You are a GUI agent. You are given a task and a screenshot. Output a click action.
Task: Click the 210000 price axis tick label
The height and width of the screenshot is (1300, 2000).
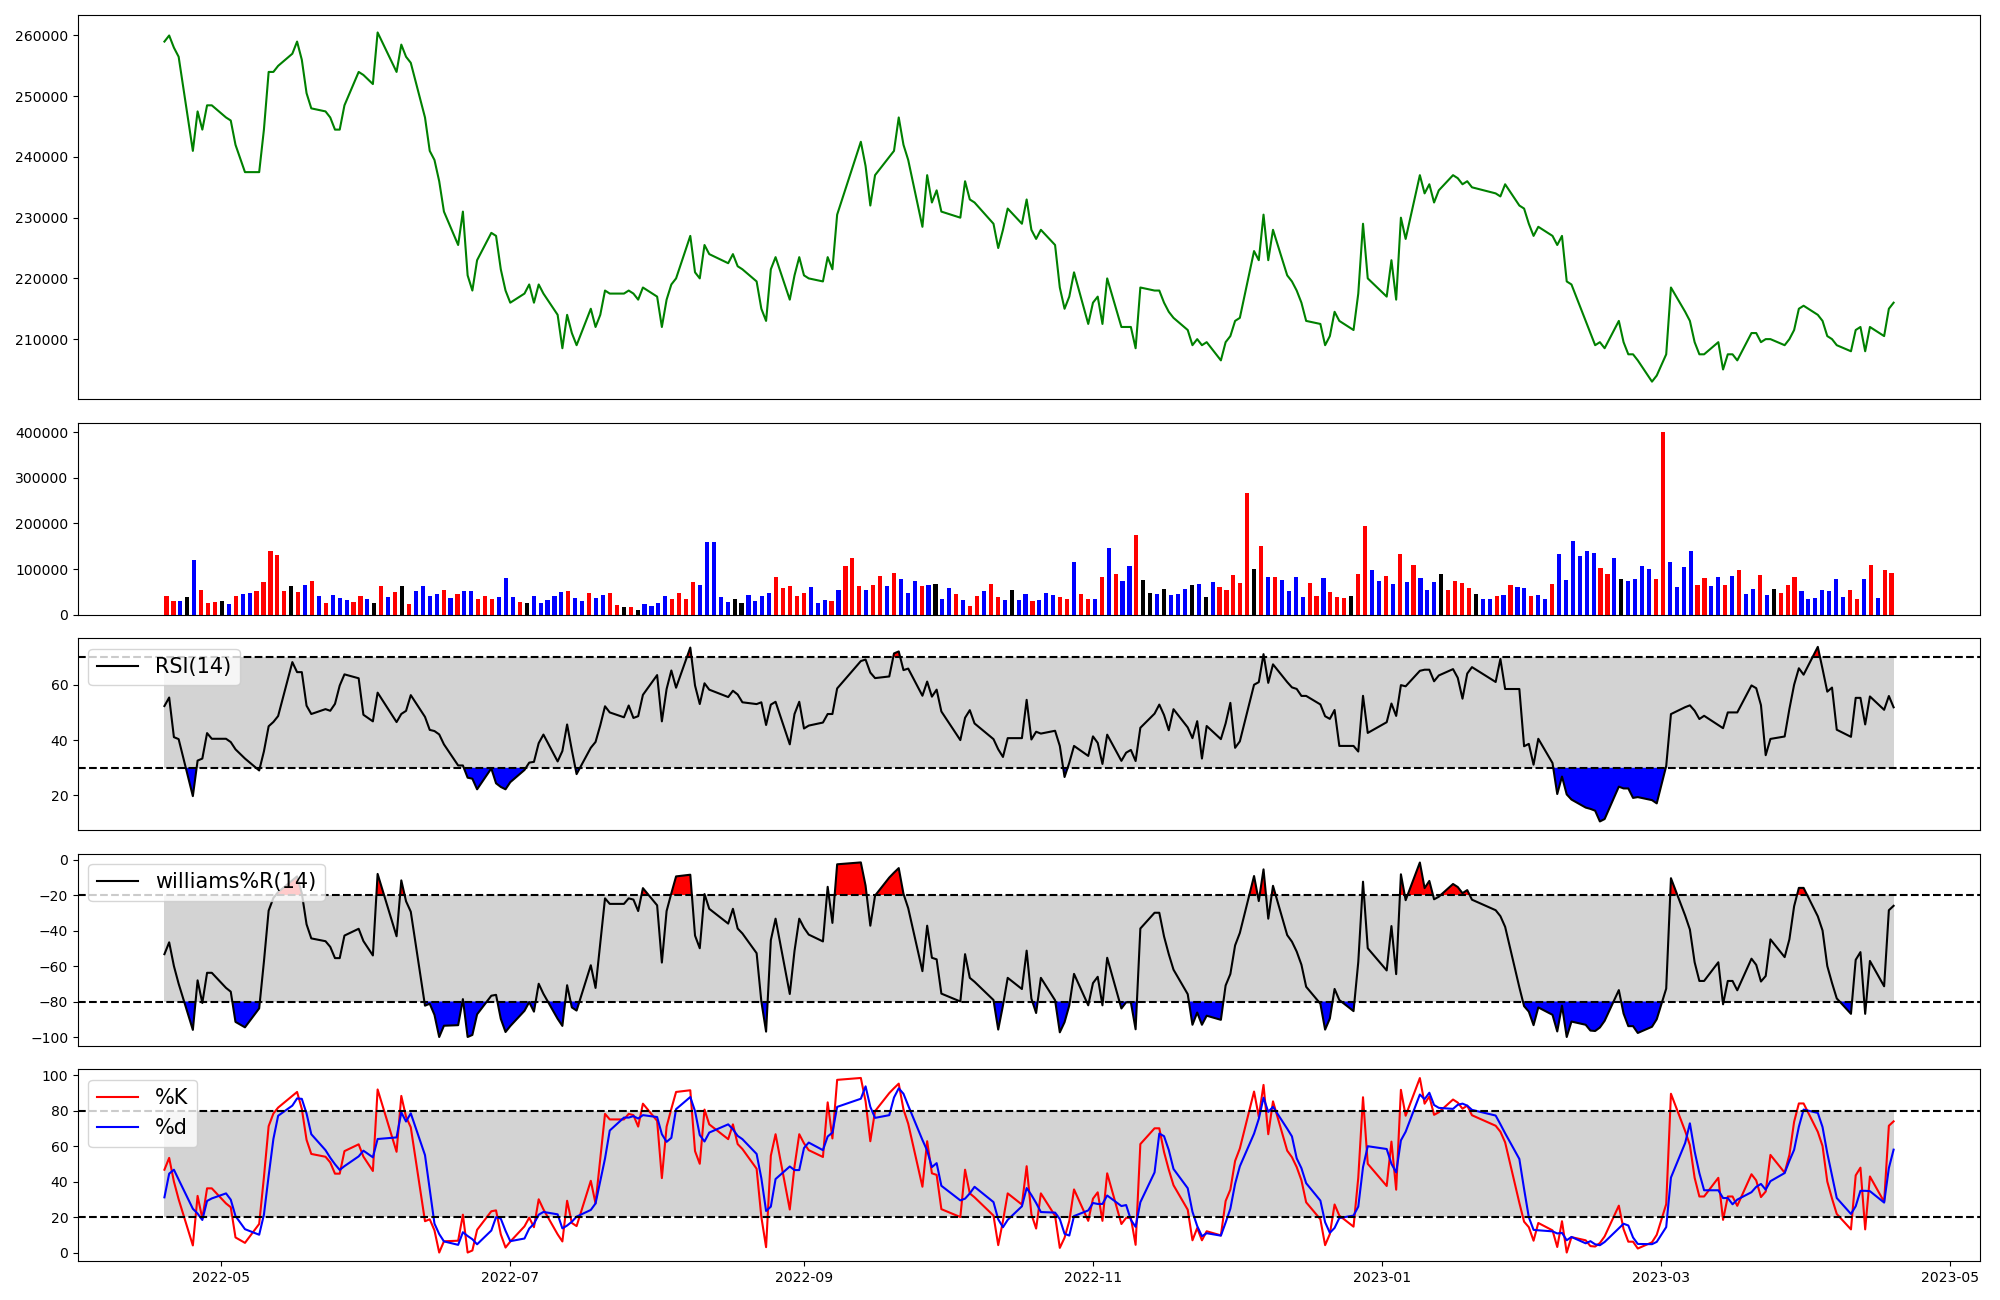click(x=41, y=340)
